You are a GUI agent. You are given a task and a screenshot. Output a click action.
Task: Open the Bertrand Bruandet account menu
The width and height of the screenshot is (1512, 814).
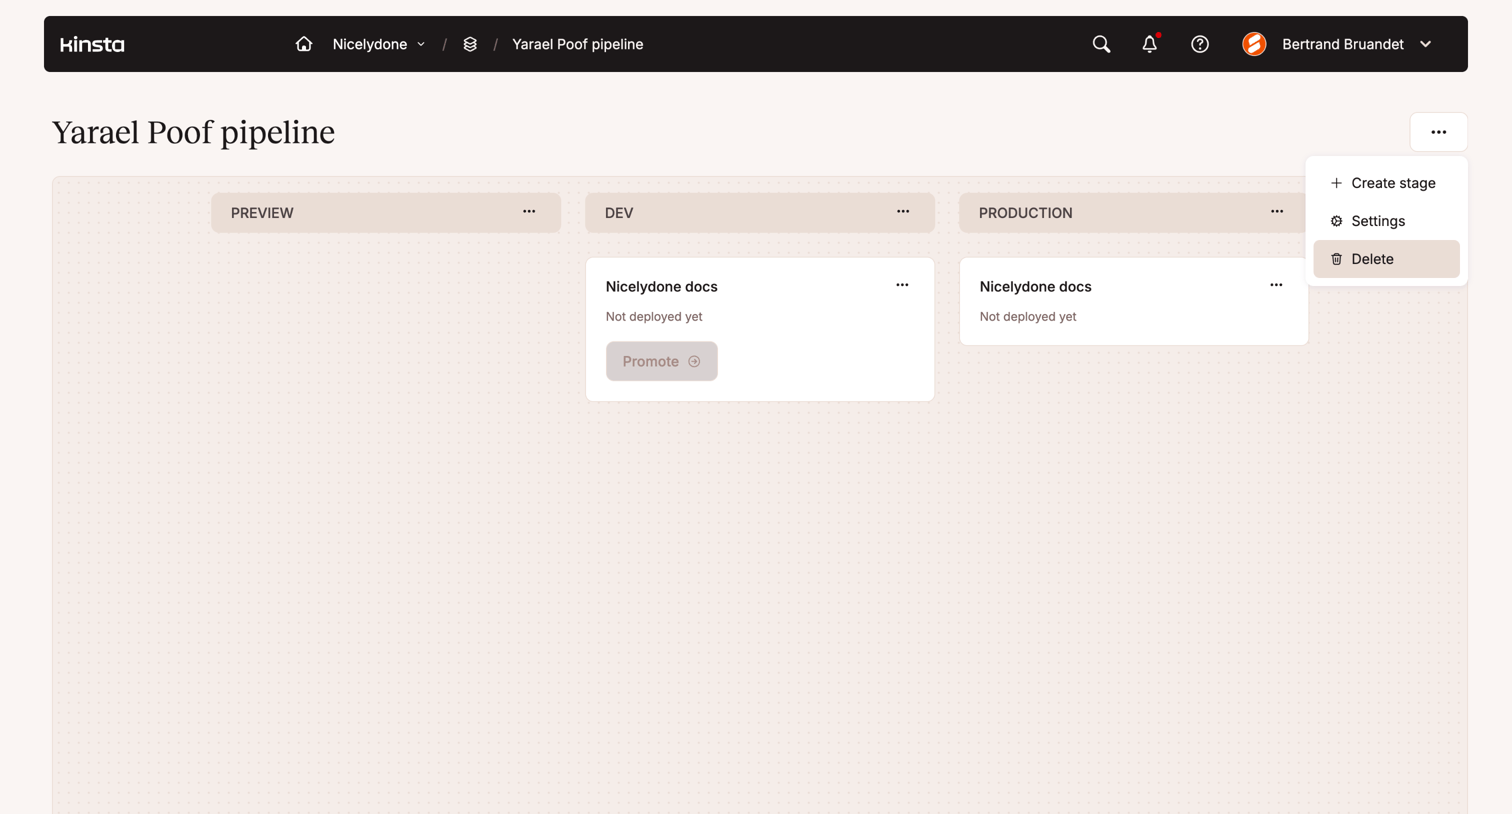coord(1356,44)
